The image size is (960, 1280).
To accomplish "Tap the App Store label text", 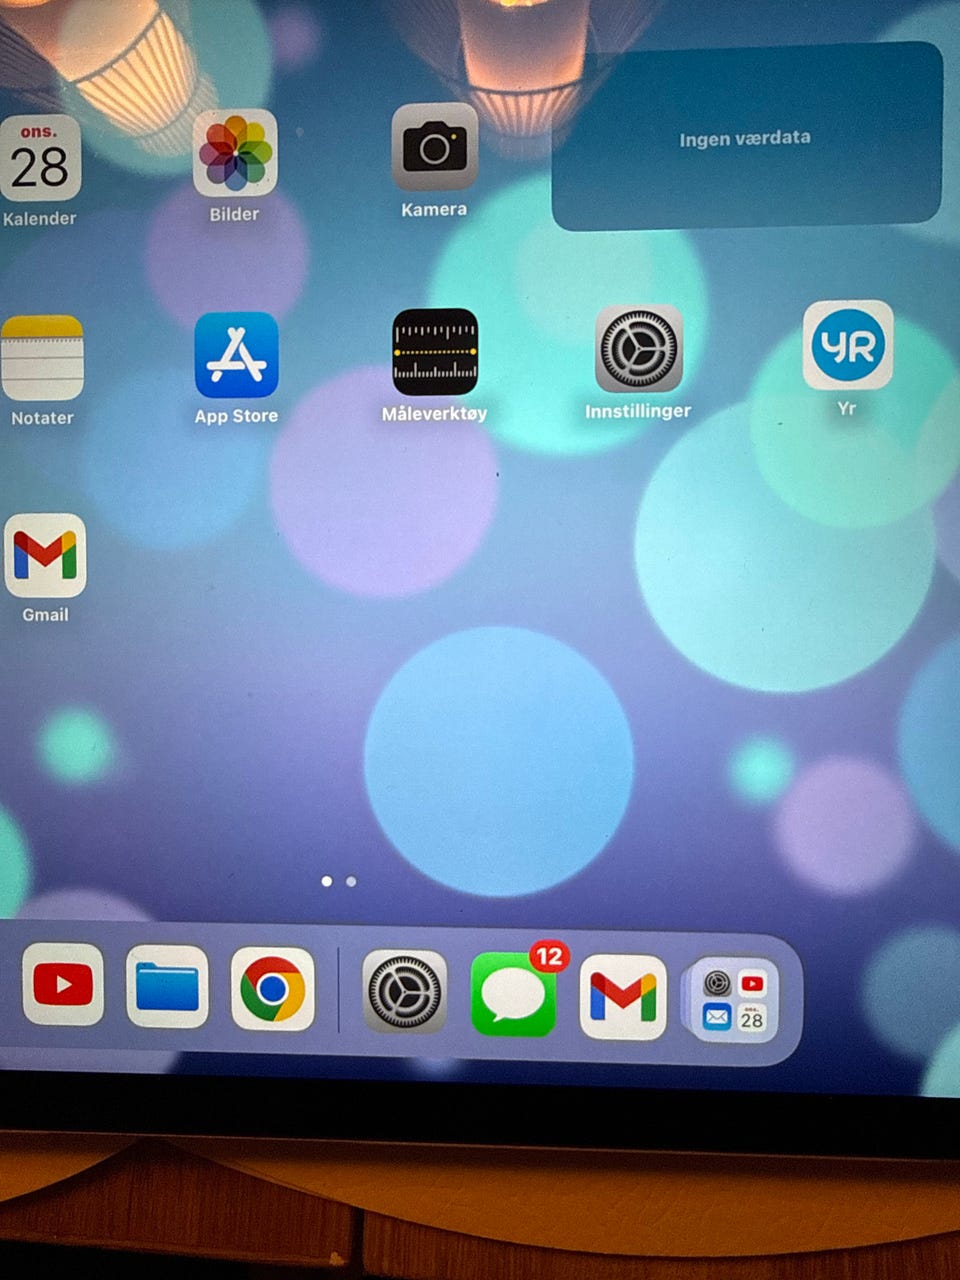I will point(236,416).
